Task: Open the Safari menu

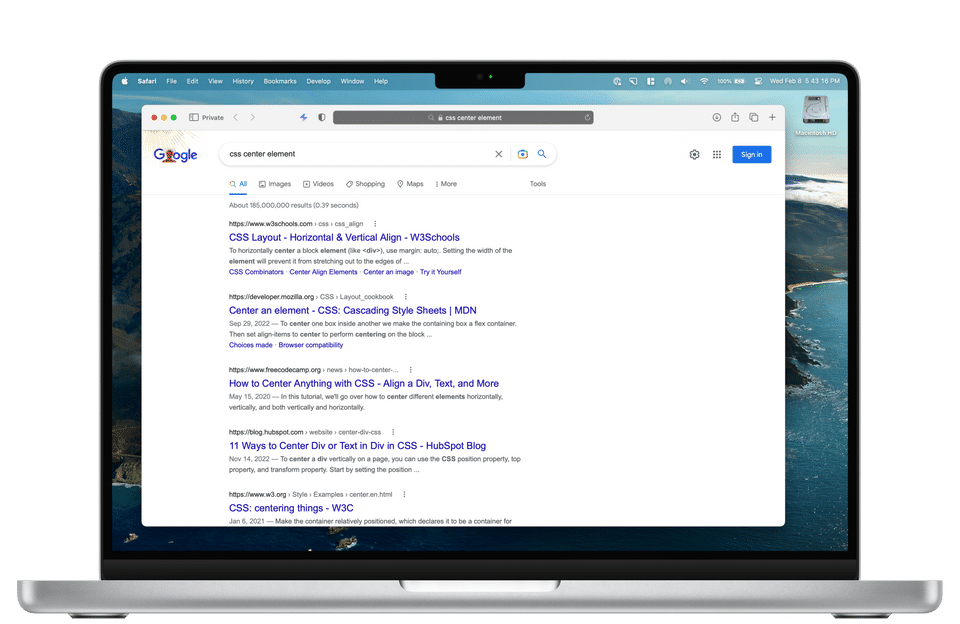Action: tap(146, 81)
